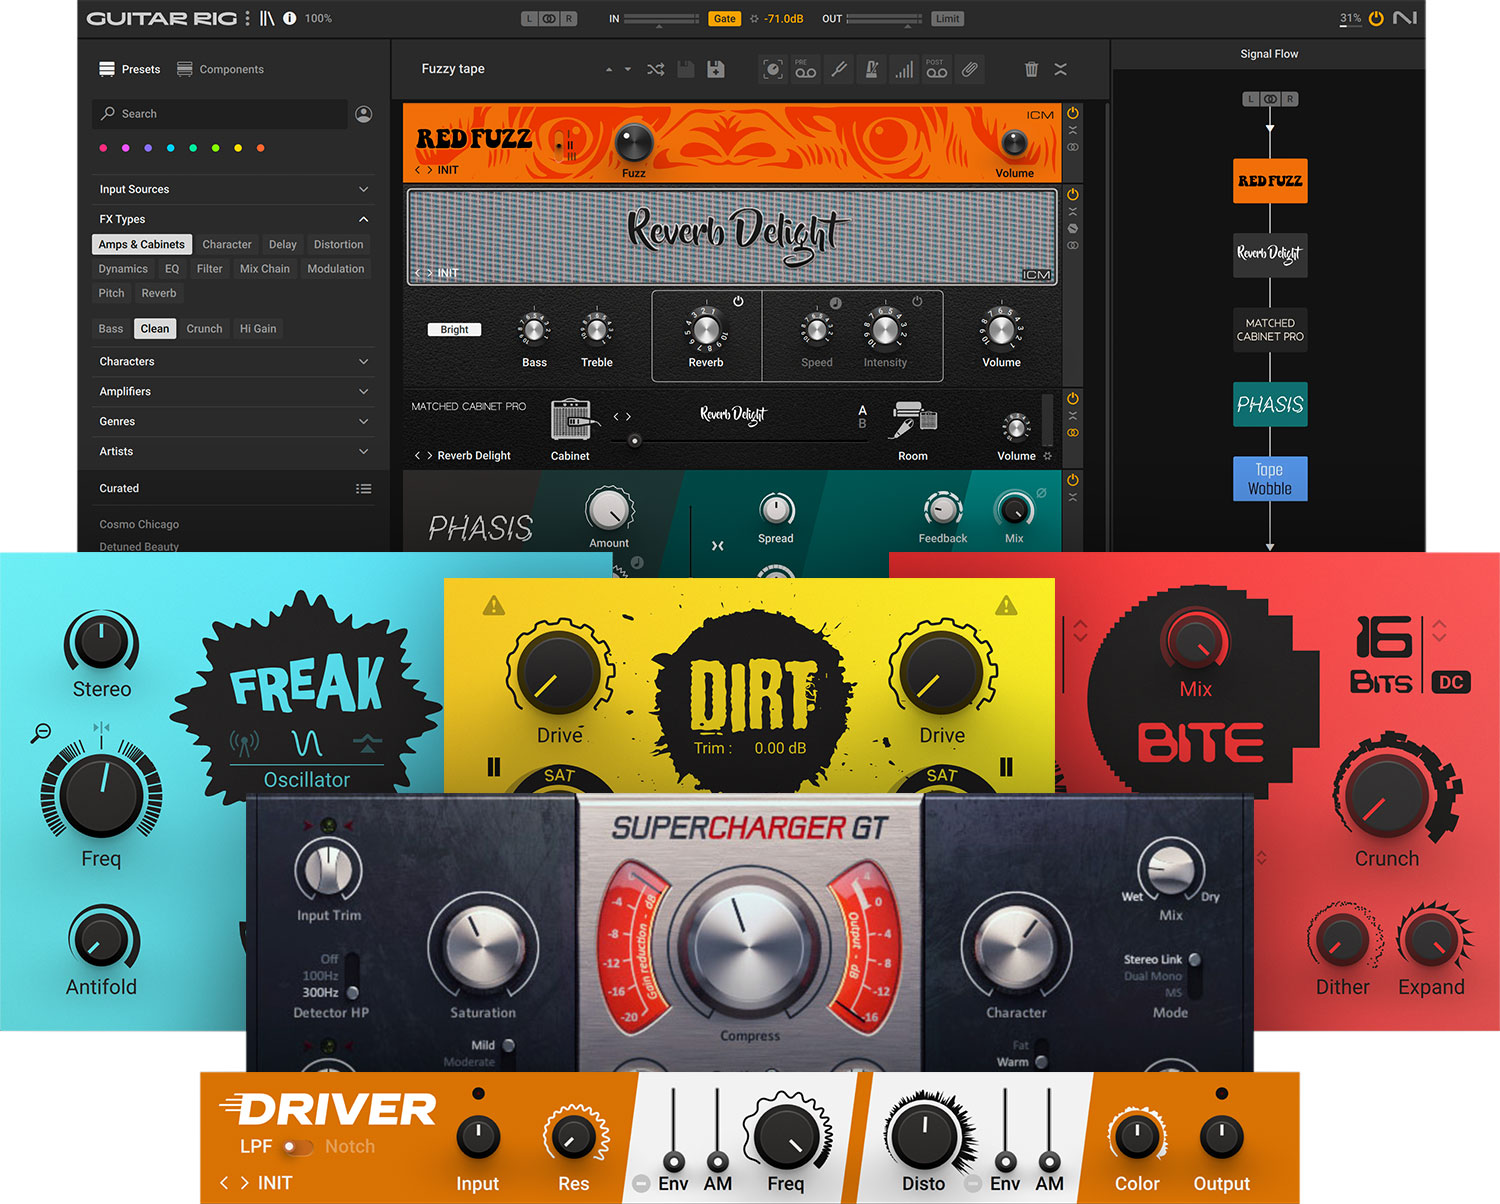Viewport: 1500px width, 1204px height.
Task: Click the Native Instruments logo
Action: pos(1405,18)
